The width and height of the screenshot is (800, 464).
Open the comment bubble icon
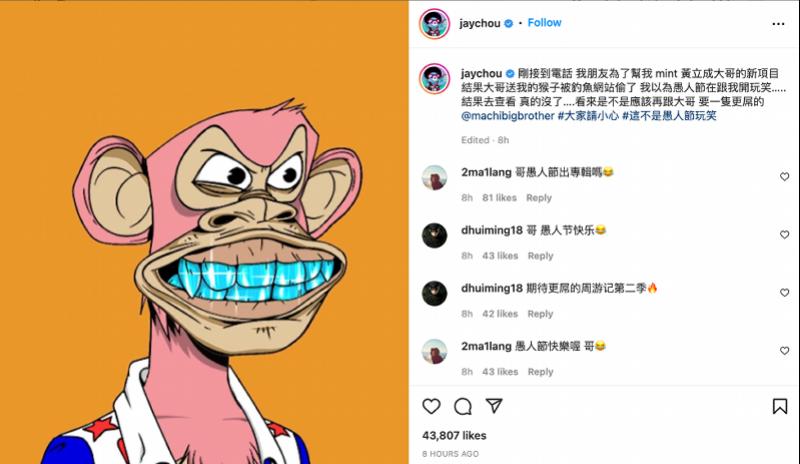[x=463, y=406]
